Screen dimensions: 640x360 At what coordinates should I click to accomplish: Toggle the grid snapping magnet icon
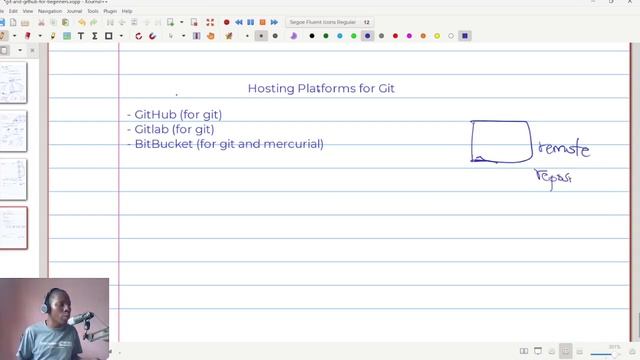[x=152, y=36]
